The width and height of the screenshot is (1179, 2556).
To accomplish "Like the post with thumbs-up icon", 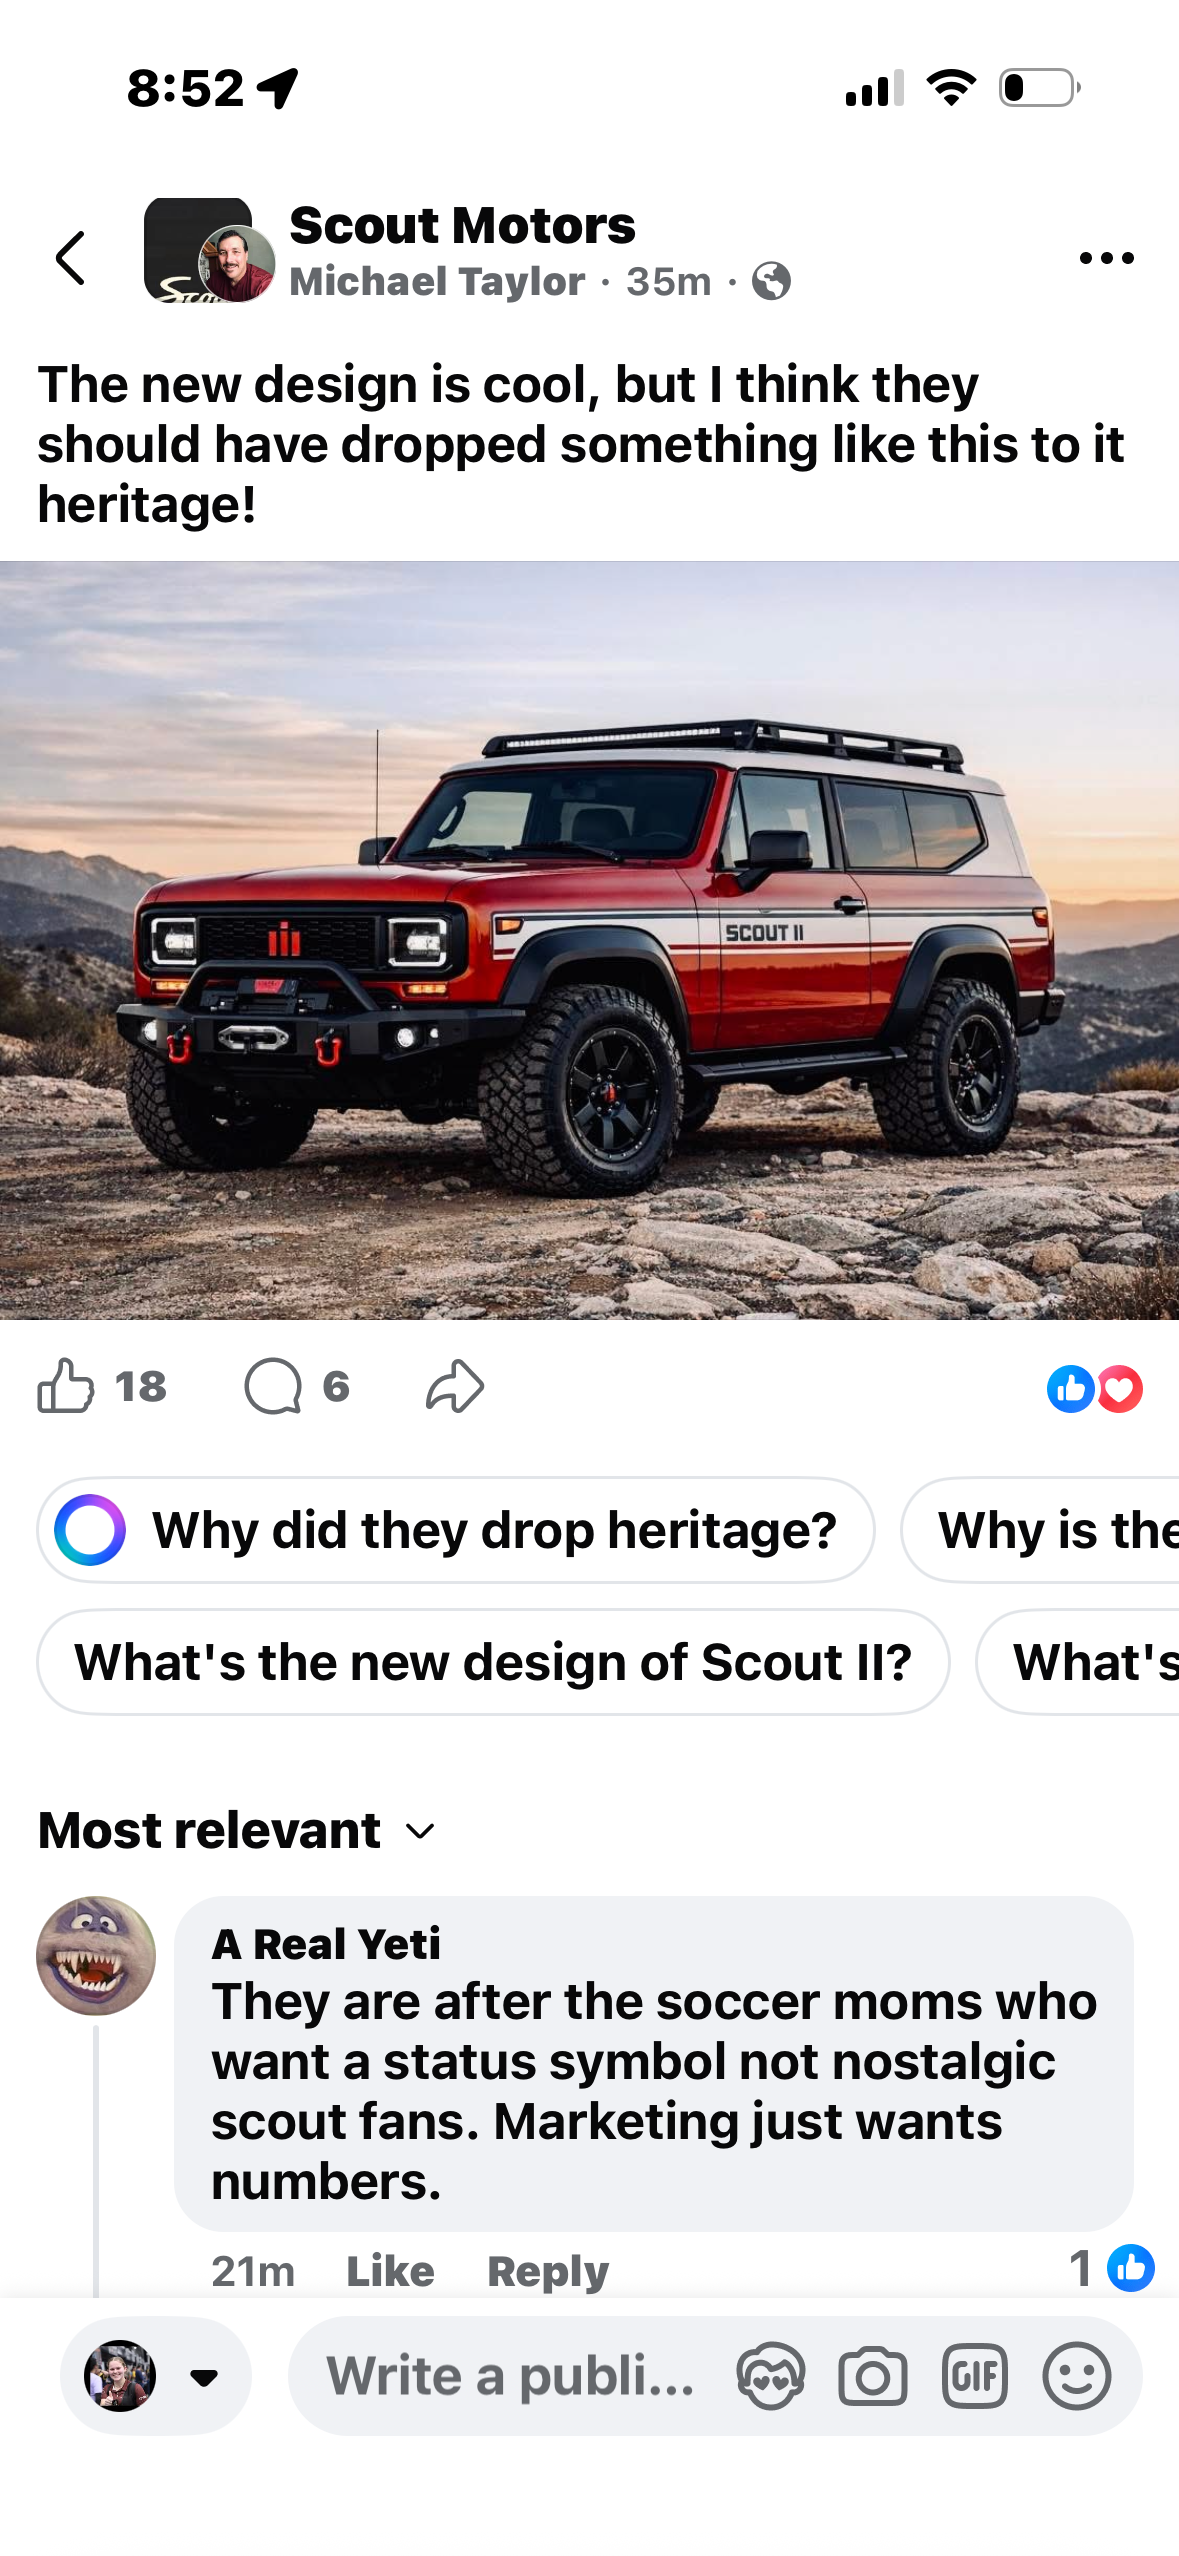I will pyautogui.click(x=66, y=1386).
